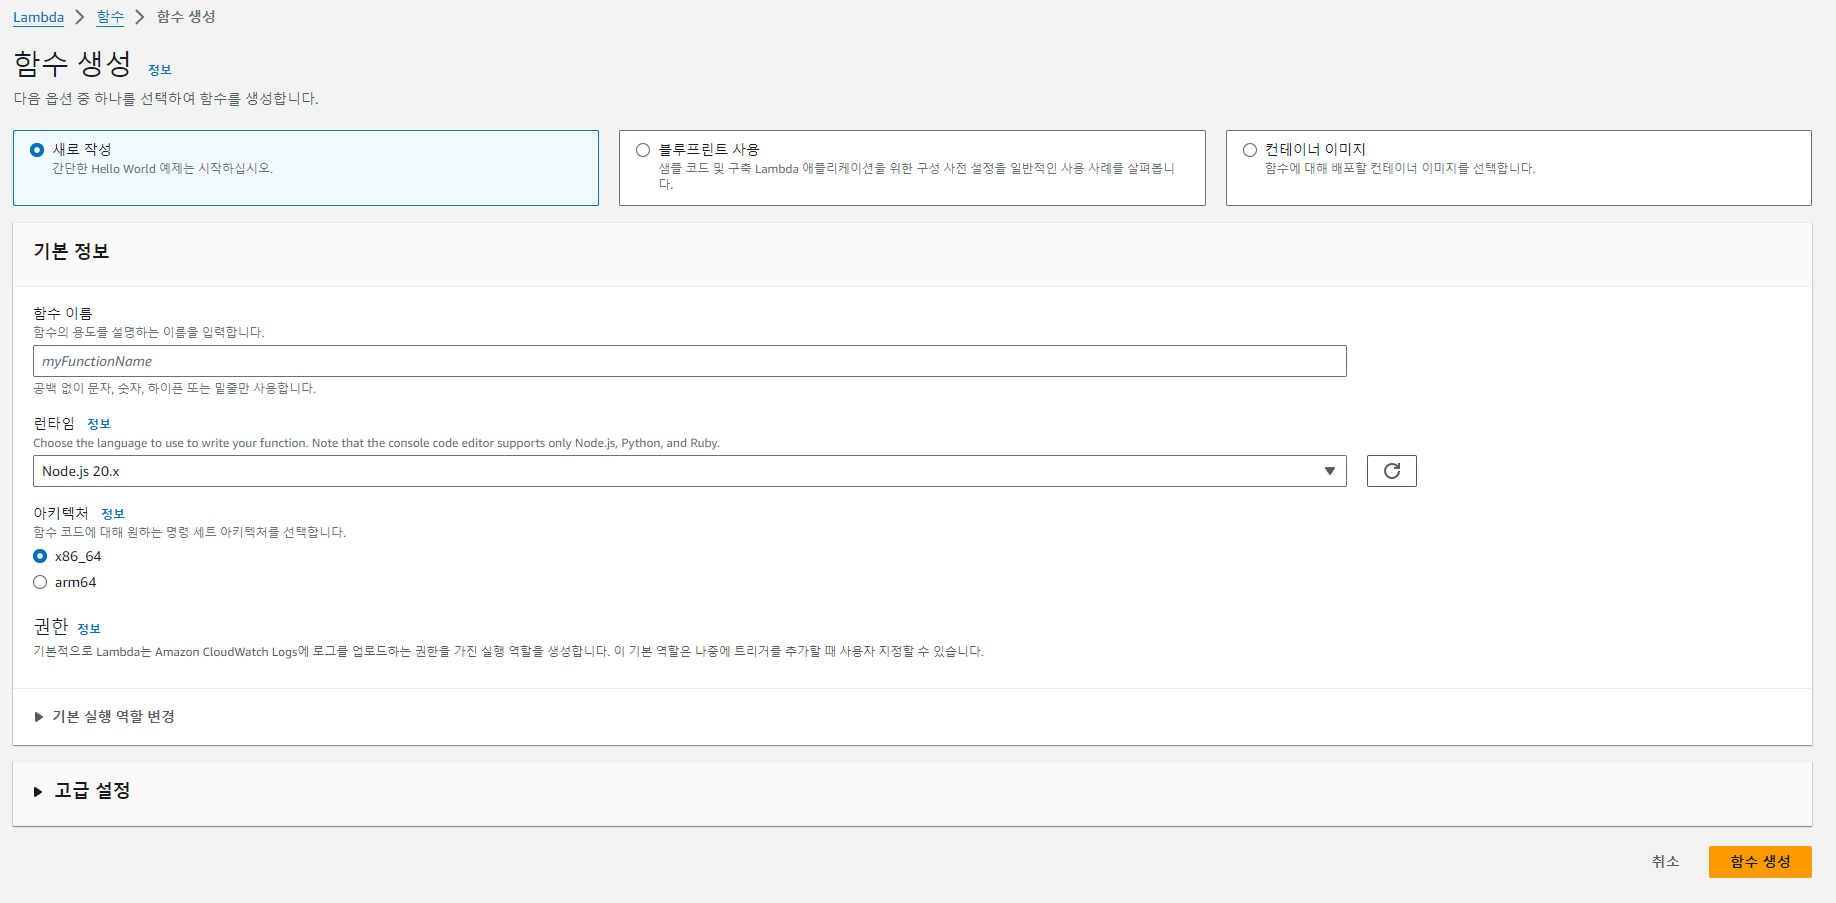Open the '함수' breadcrumb link
Image resolution: width=1836 pixels, height=903 pixels.
110,17
